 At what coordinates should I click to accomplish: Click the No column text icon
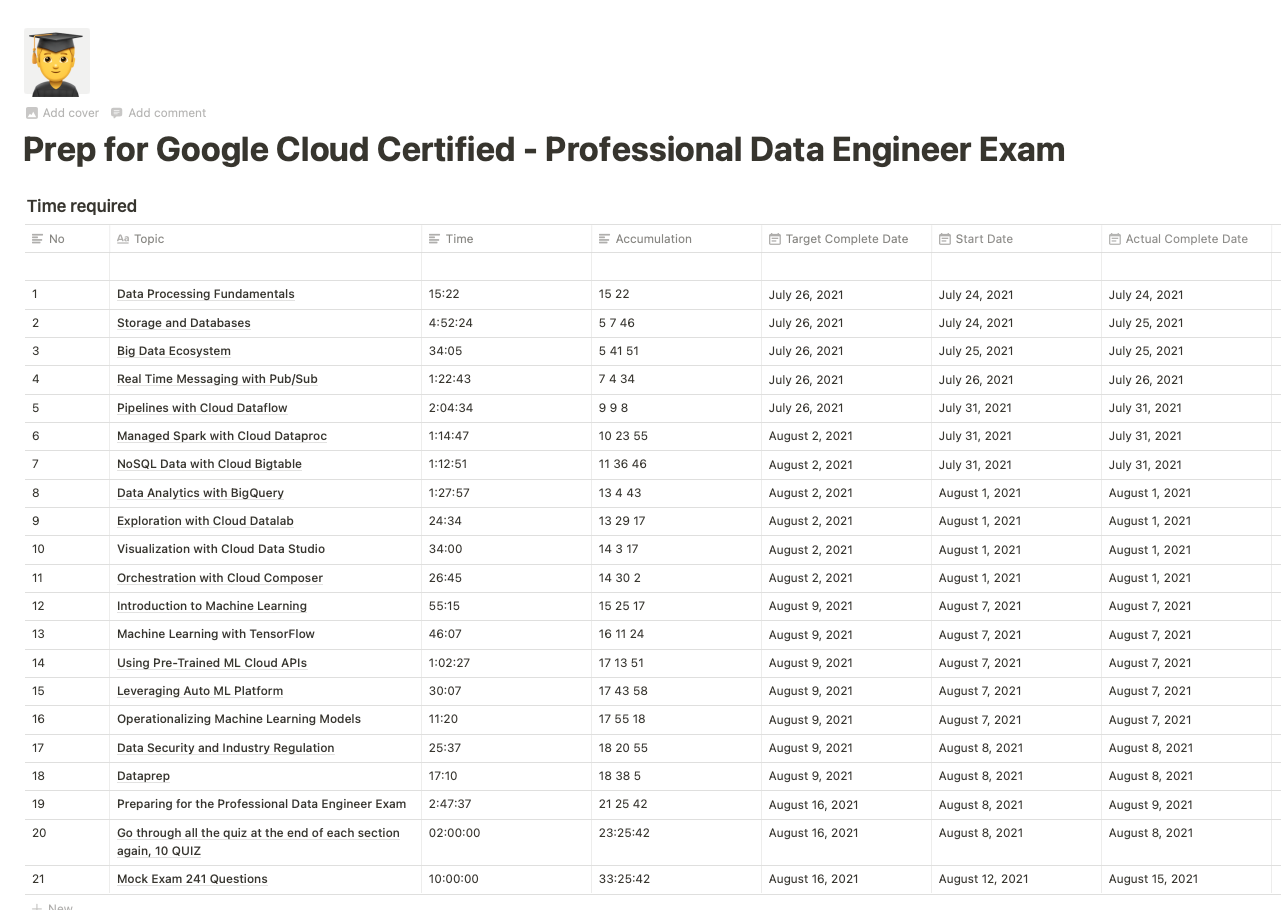[38, 239]
